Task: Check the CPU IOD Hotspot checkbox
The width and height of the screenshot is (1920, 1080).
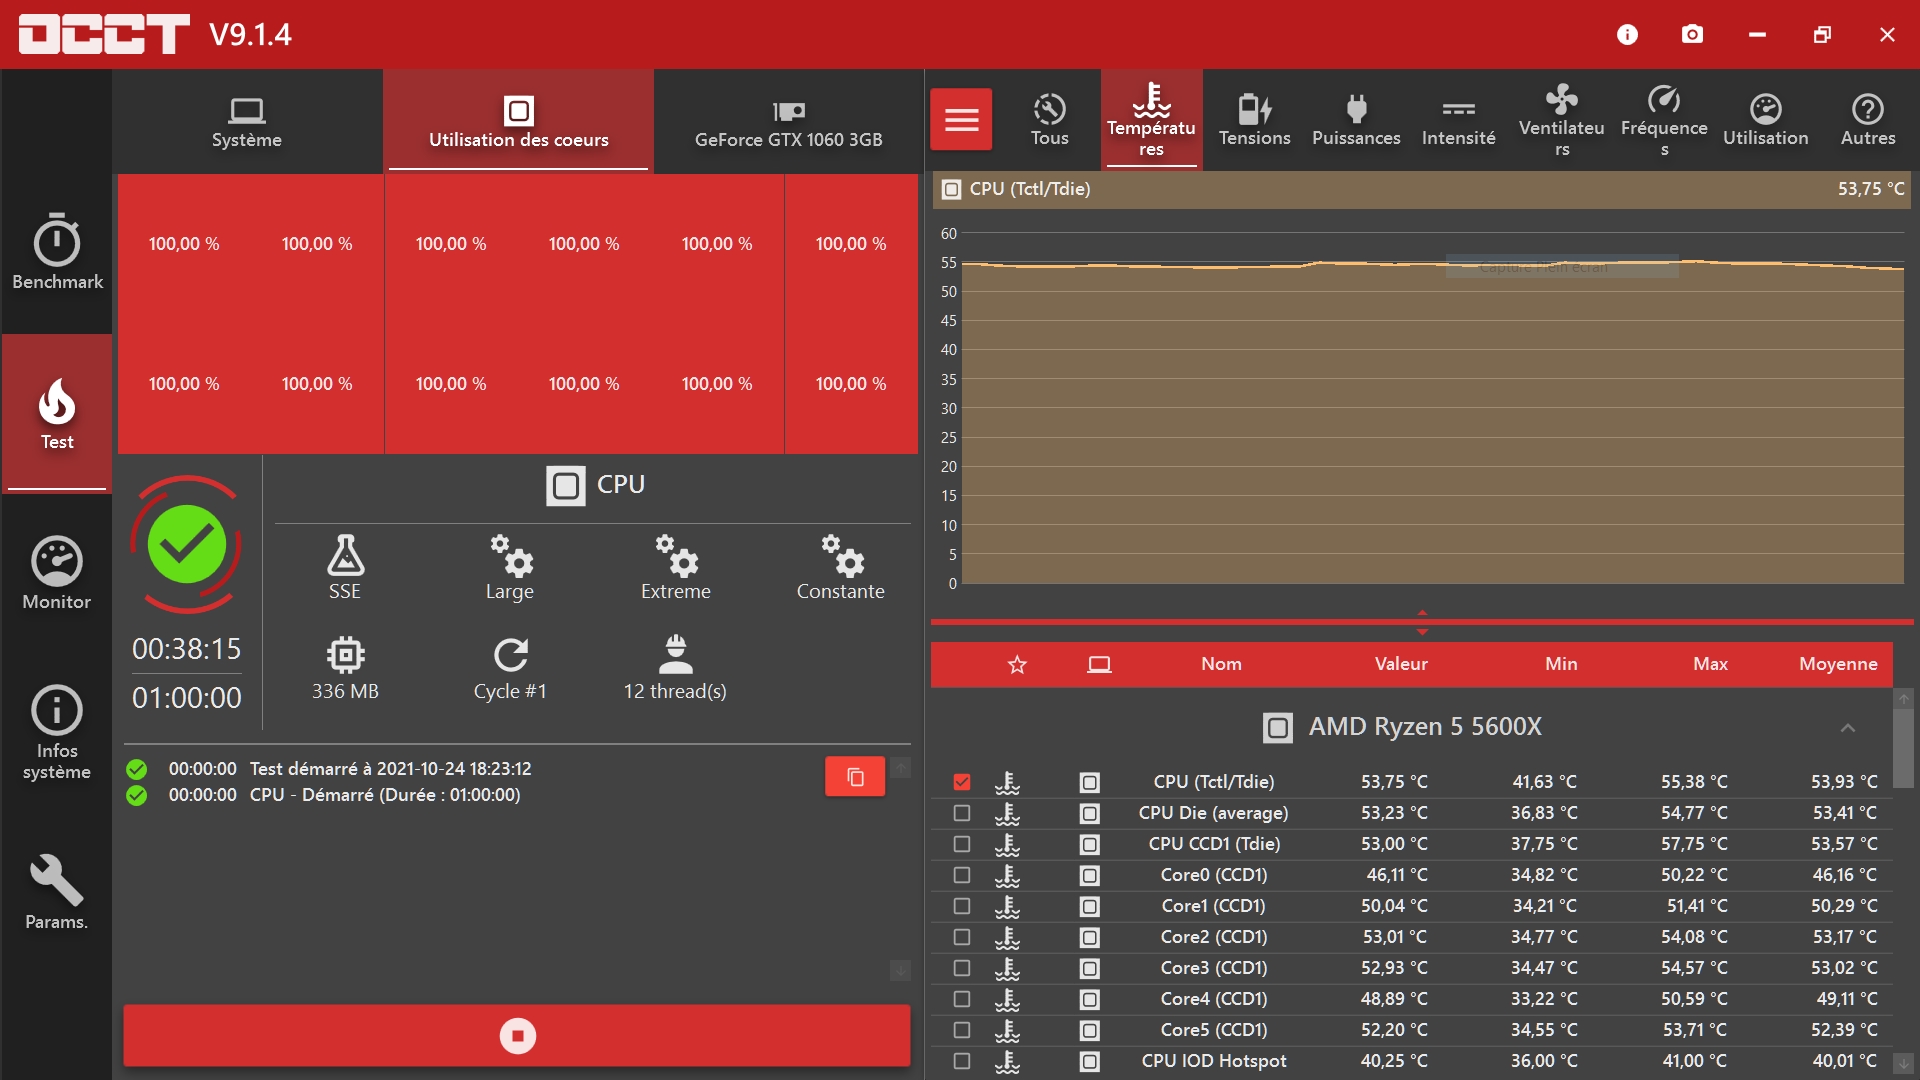Action: (x=962, y=1061)
